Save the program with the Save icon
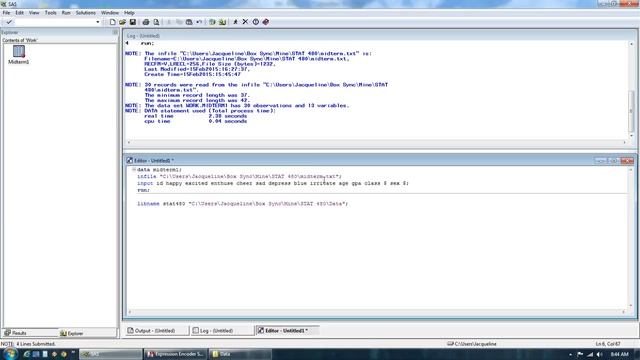 pos(133,22)
